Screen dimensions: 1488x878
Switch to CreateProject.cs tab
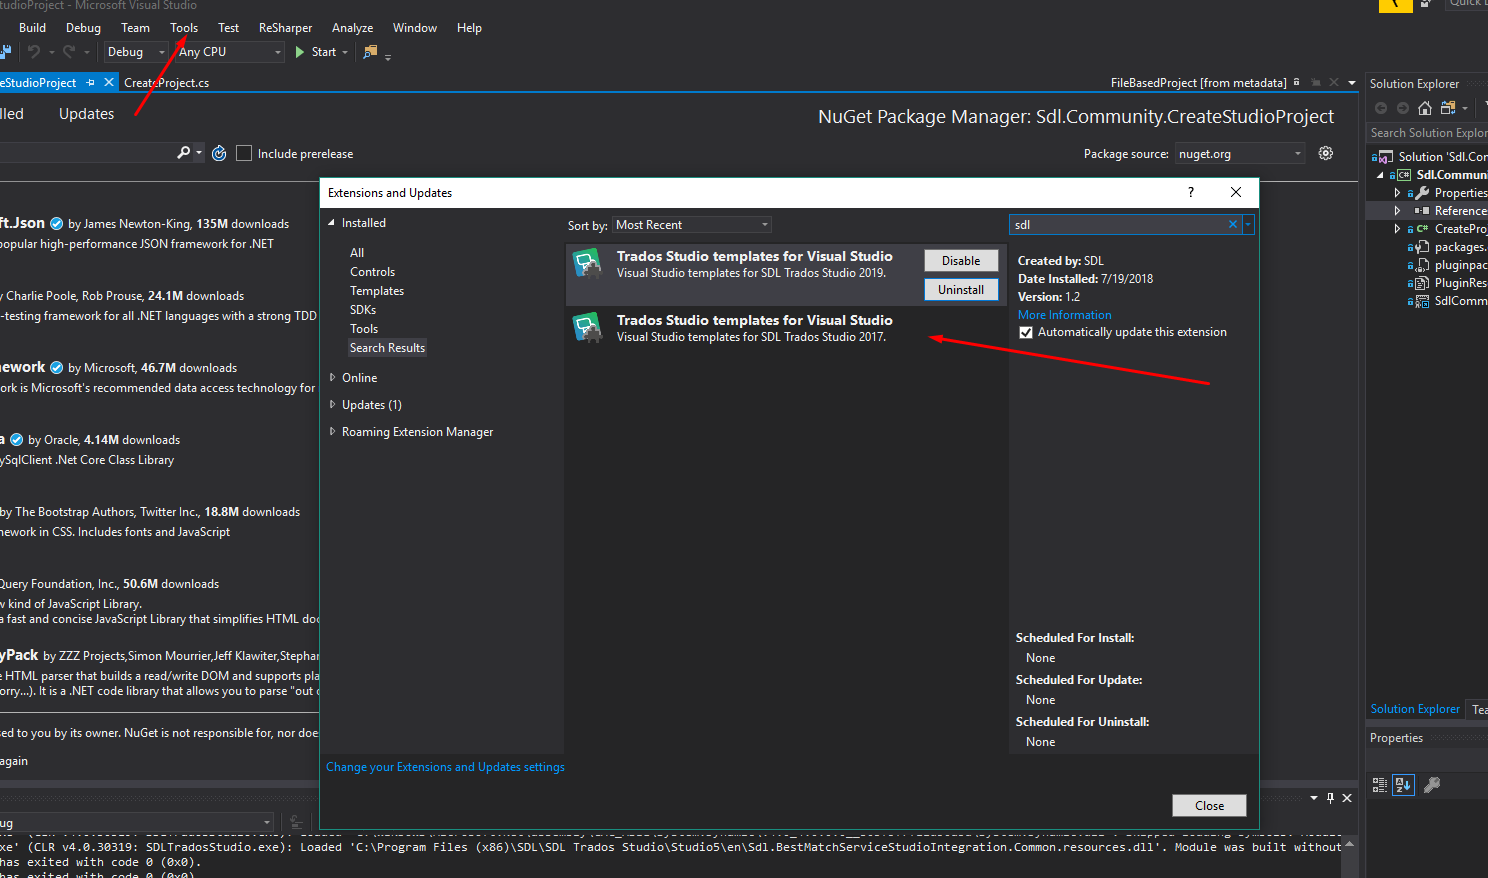[166, 83]
